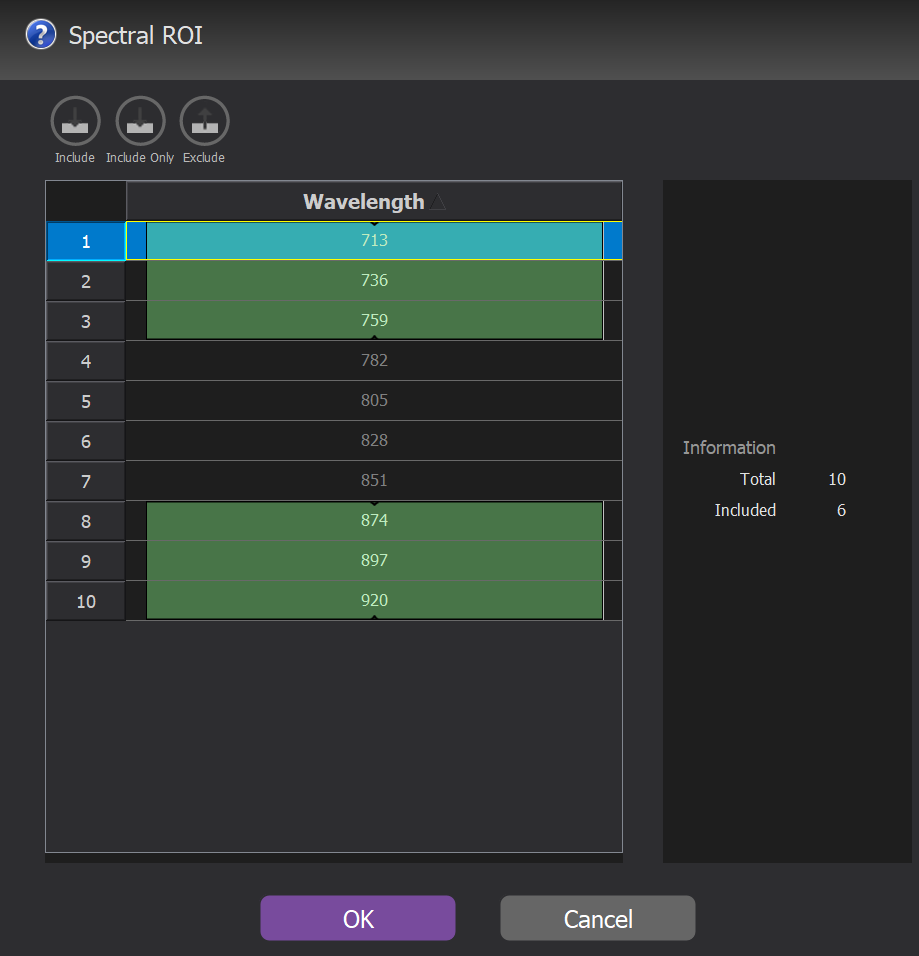Choose the 897 wavelength band
The height and width of the screenshot is (956, 919).
point(374,561)
